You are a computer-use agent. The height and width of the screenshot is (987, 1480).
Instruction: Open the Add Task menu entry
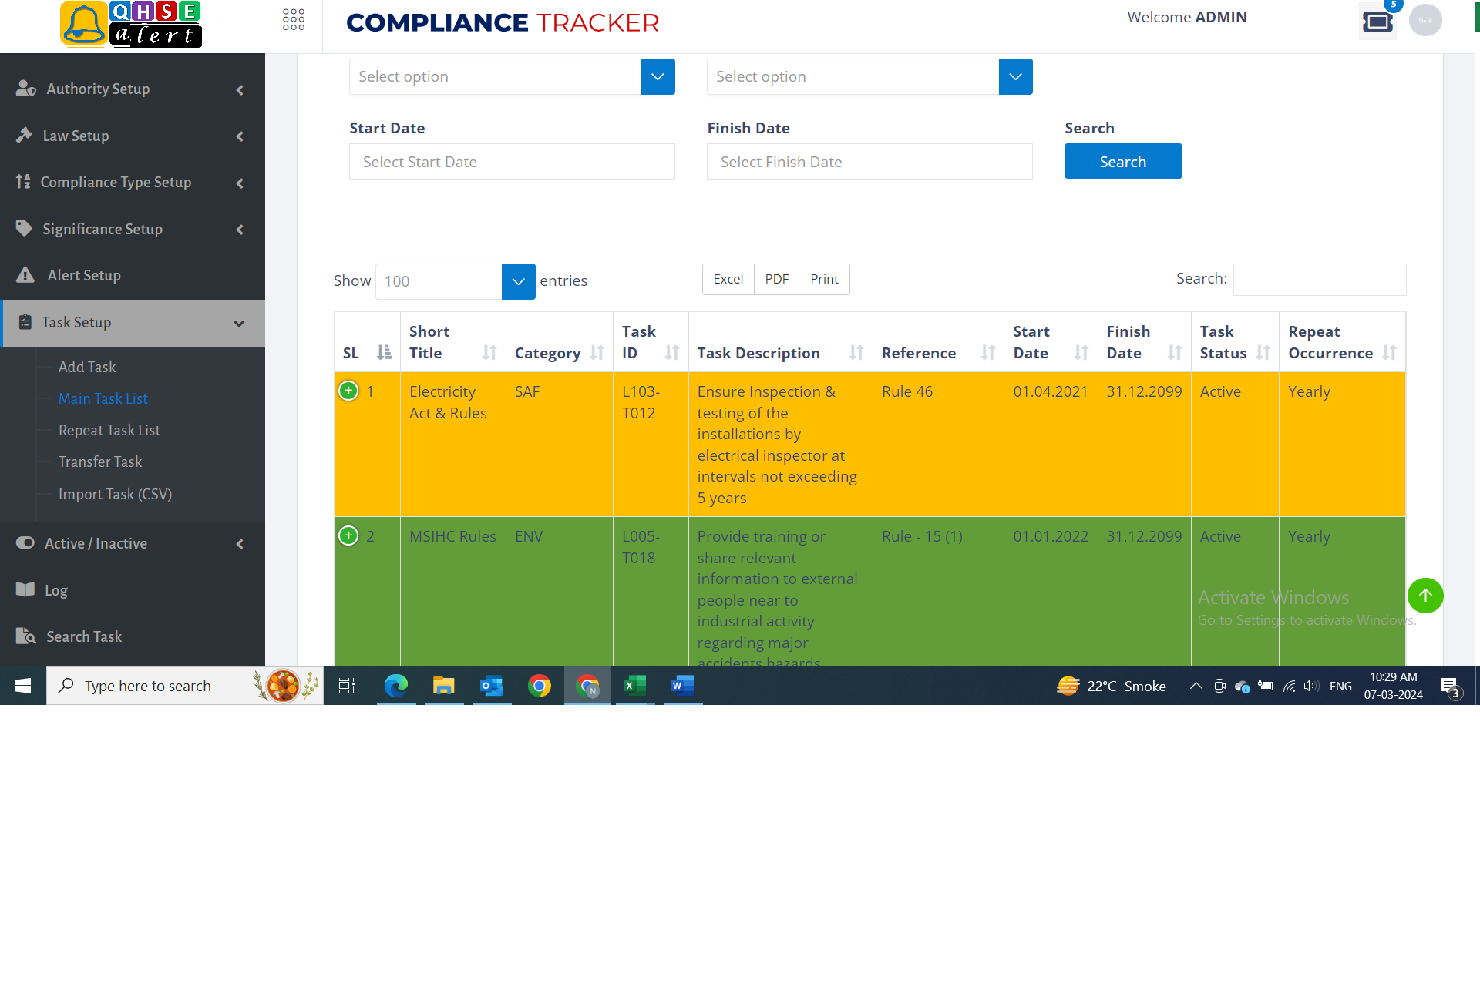pyautogui.click(x=87, y=366)
